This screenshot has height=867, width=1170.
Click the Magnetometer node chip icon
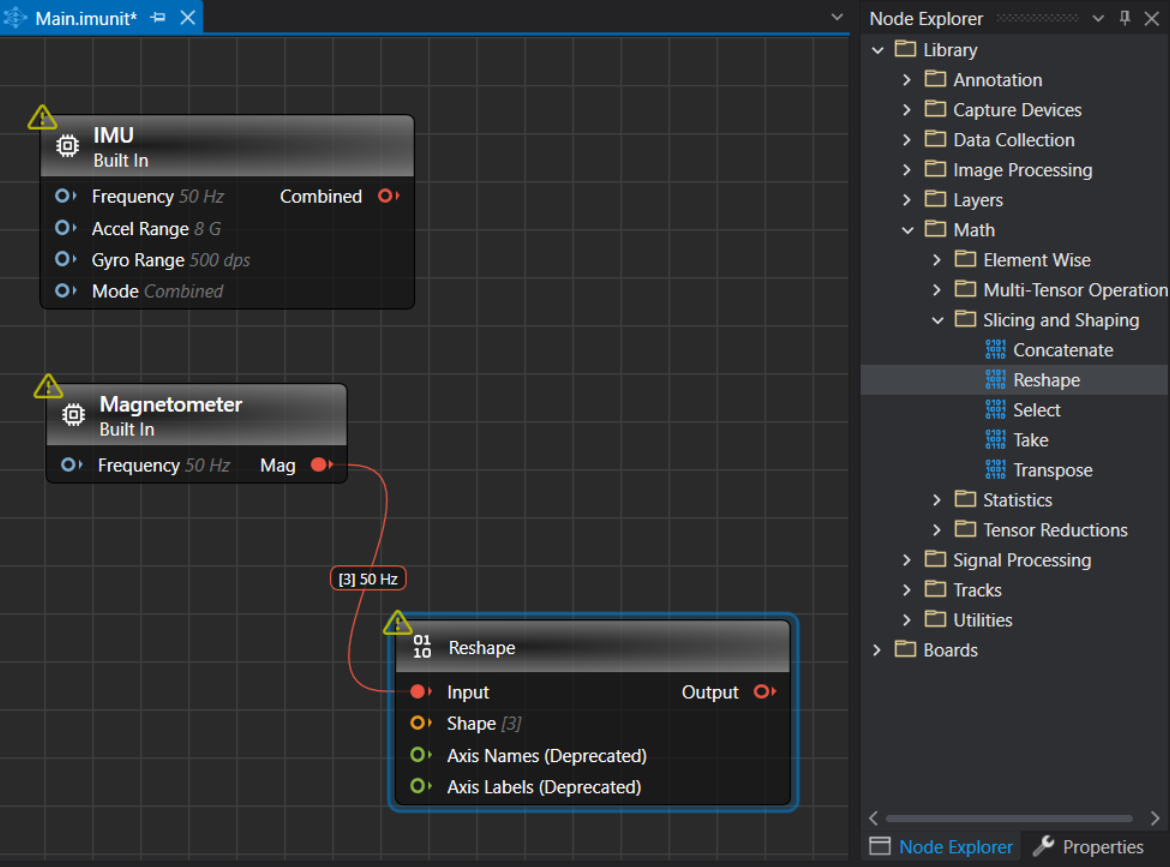[x=73, y=415]
